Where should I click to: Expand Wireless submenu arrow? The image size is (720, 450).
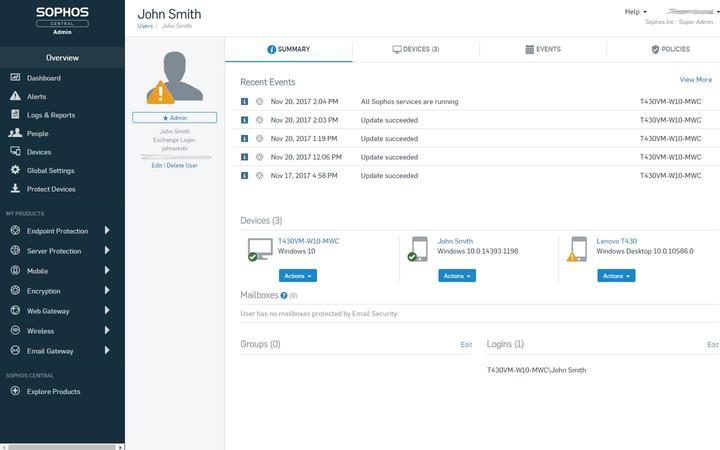(x=107, y=330)
